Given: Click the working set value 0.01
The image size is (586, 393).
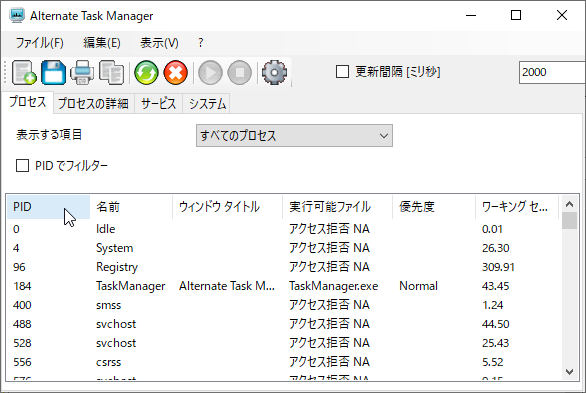Looking at the screenshot, I should click(x=492, y=229).
